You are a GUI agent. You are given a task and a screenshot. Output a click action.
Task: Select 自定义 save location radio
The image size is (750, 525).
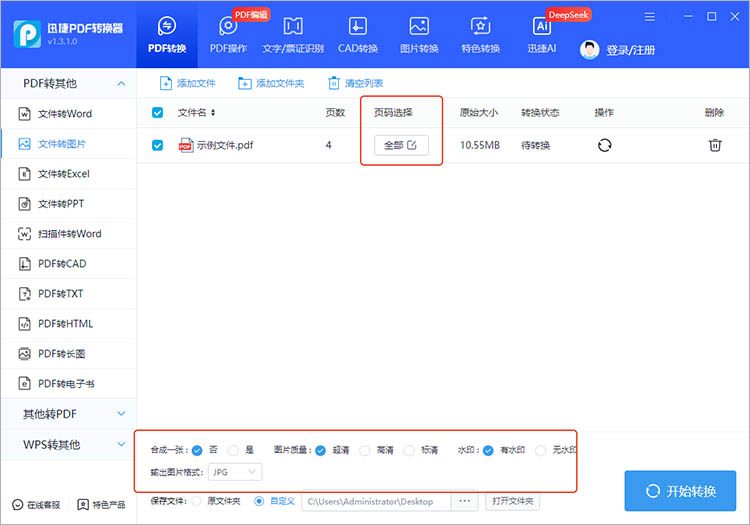(x=259, y=501)
